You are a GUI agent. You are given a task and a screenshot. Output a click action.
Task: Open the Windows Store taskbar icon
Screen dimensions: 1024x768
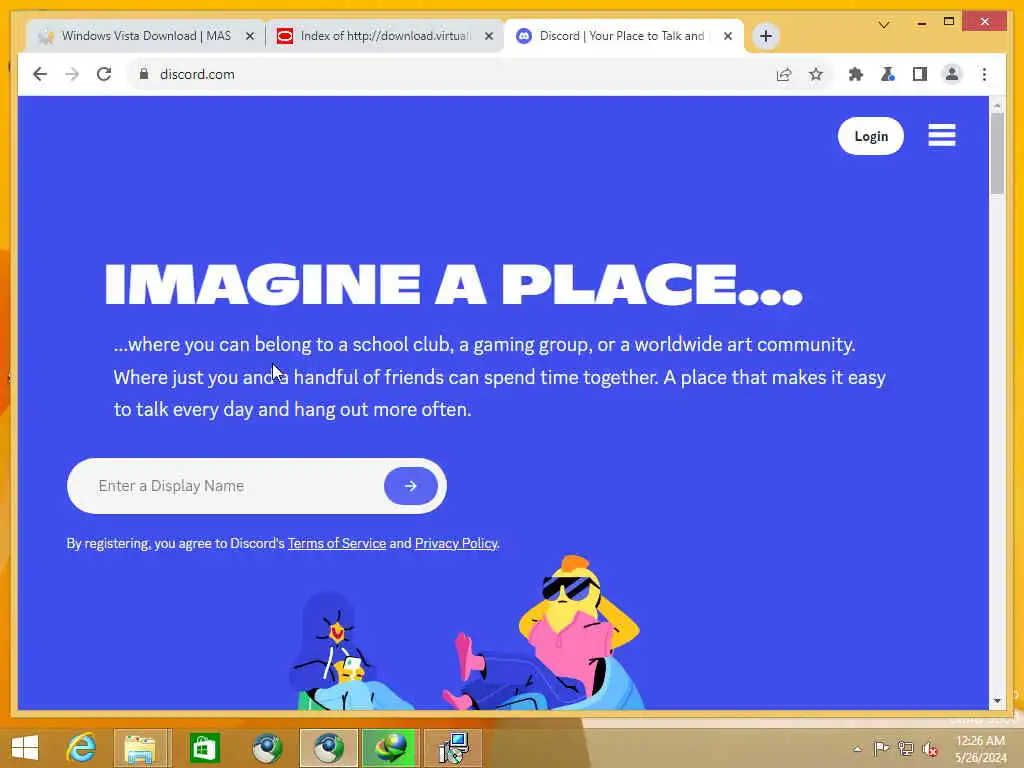(x=204, y=748)
